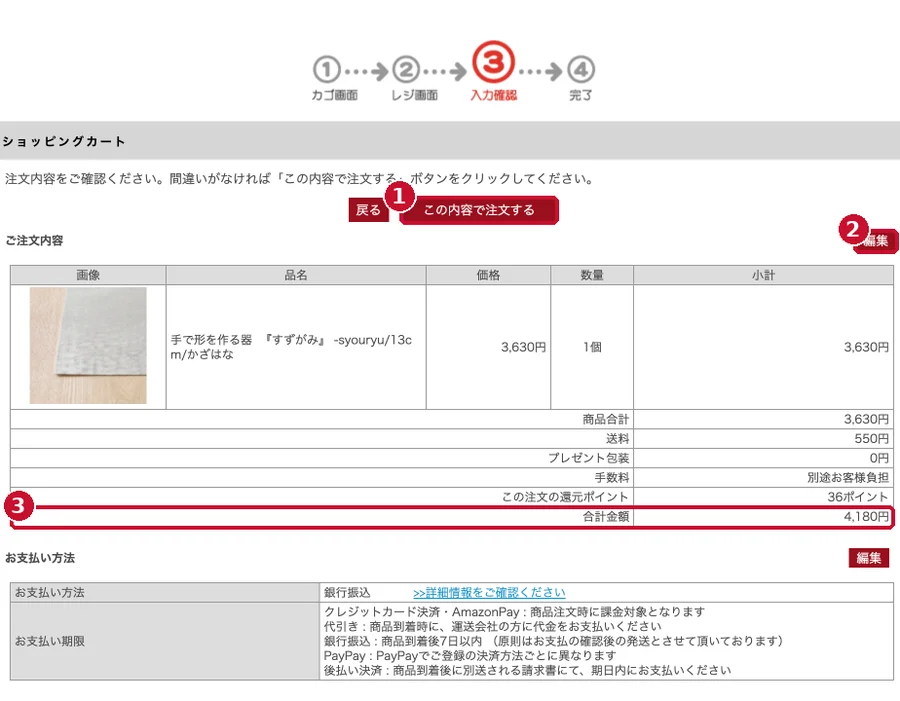Image resolution: width=900 pixels, height=701 pixels.
Task: Click the 画像 column header
Action: point(88,275)
